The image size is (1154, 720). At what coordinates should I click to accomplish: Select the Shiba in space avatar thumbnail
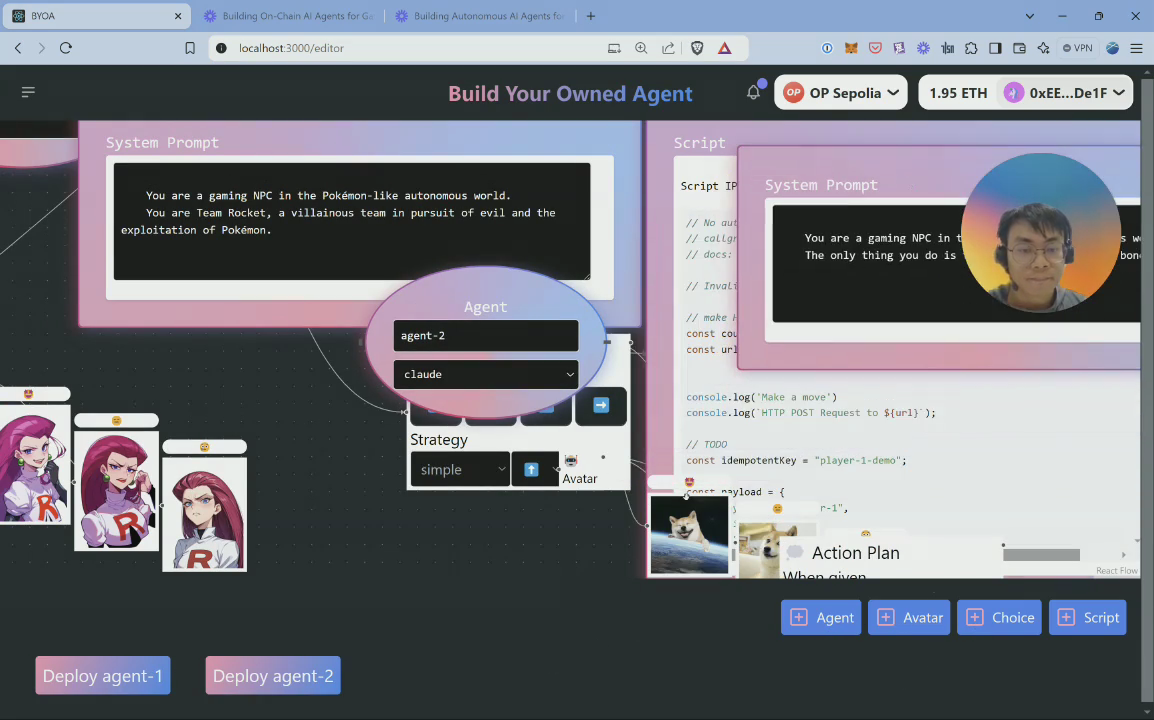click(690, 534)
